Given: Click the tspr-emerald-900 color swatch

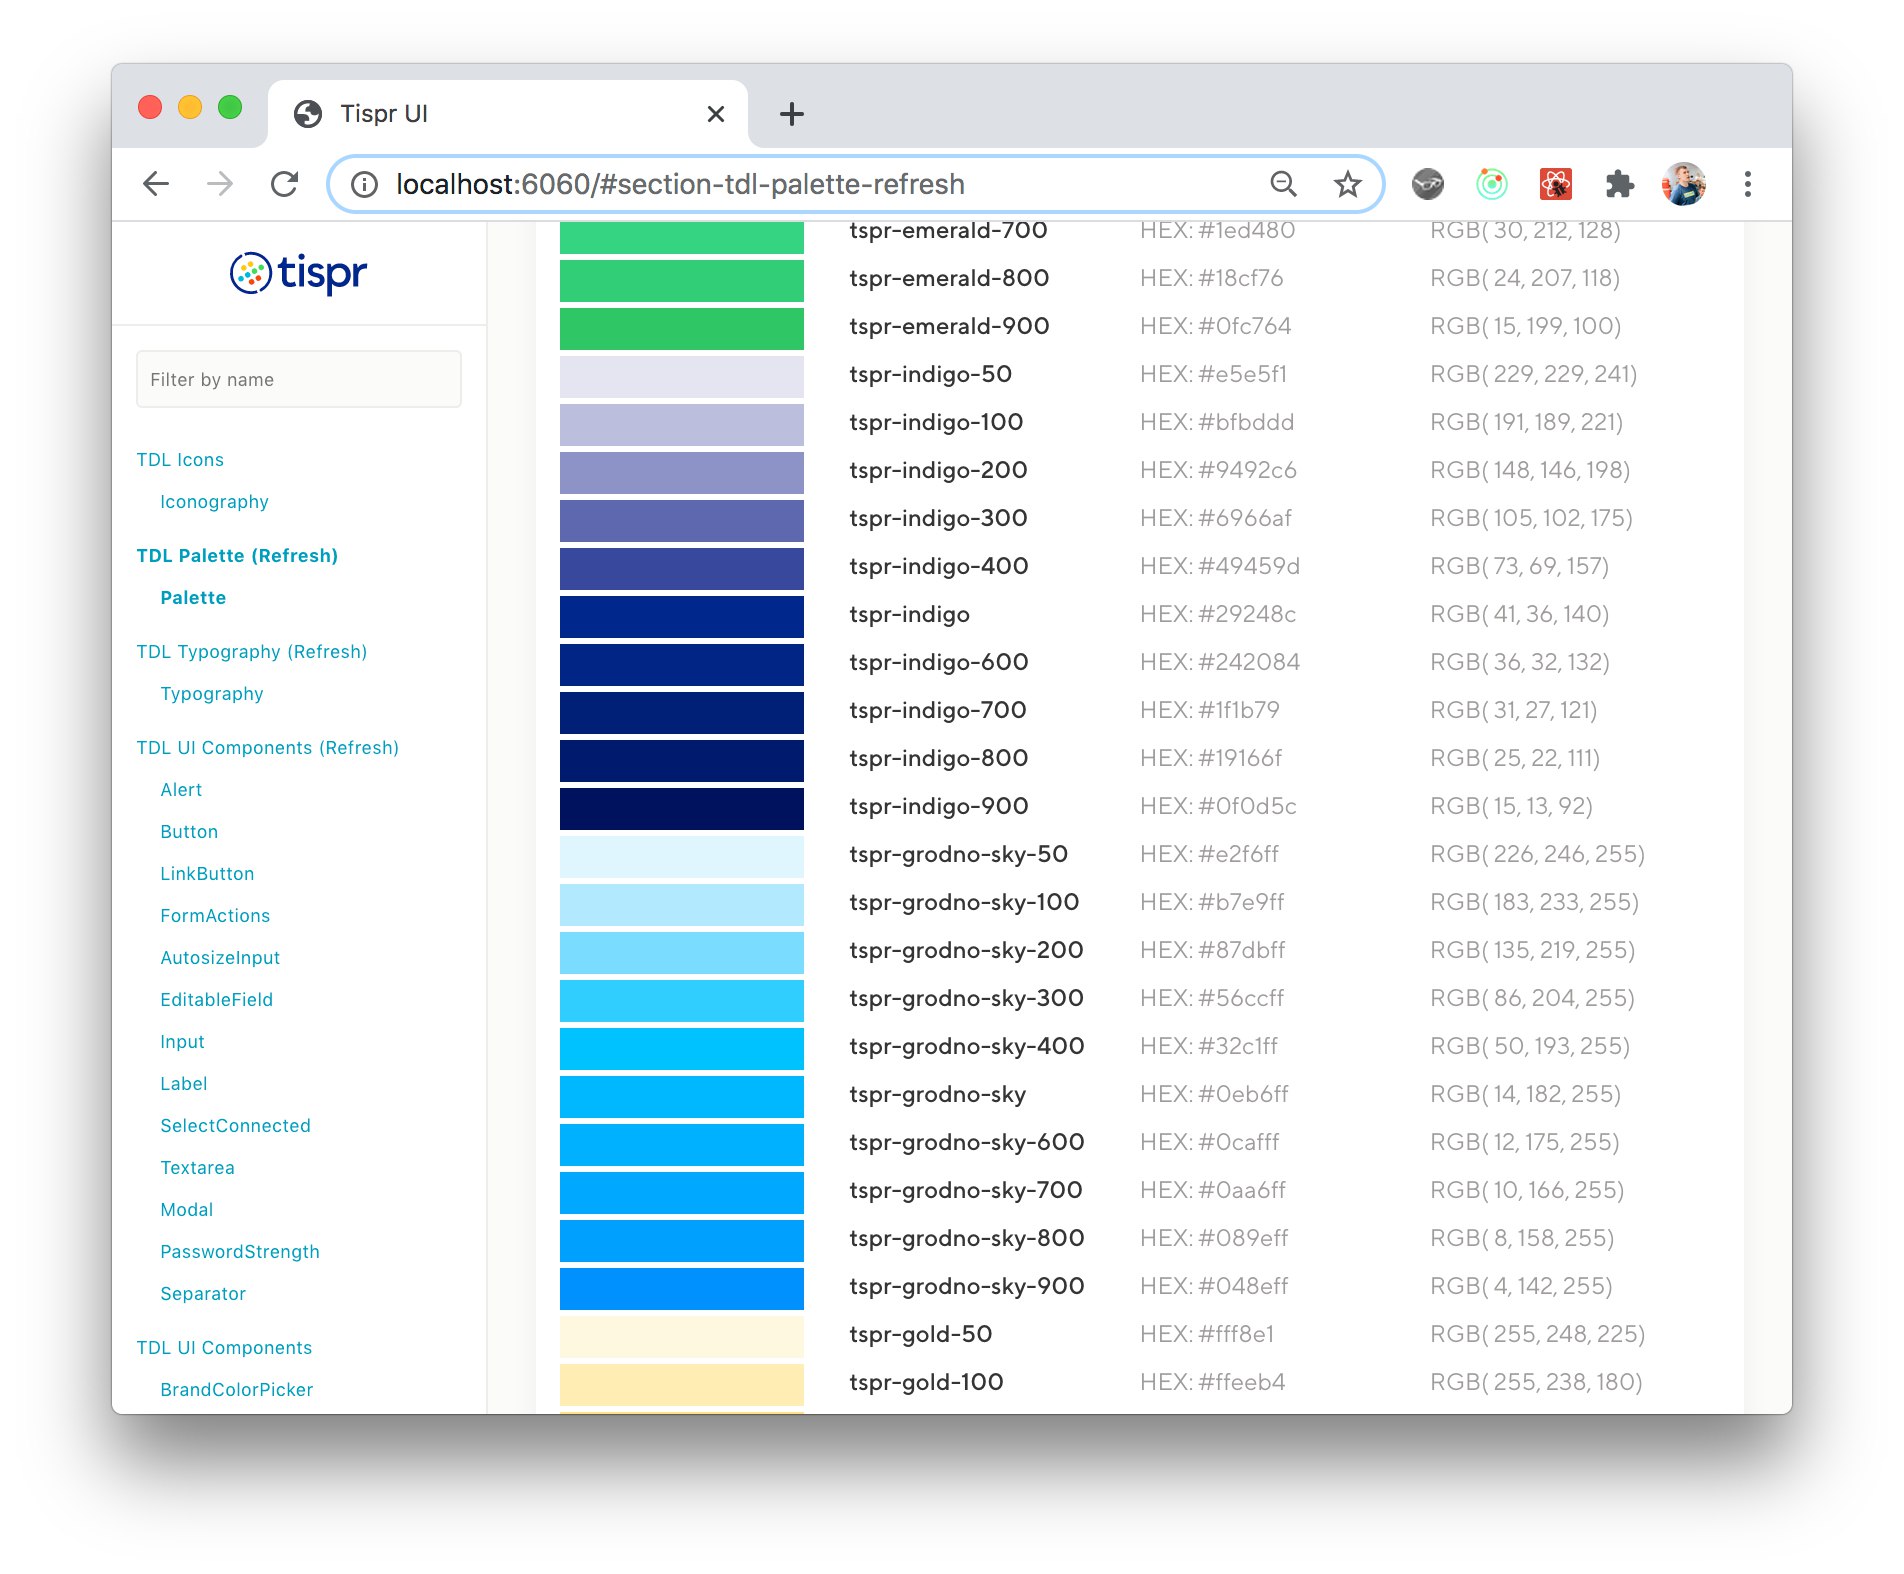Looking at the screenshot, I should [681, 328].
